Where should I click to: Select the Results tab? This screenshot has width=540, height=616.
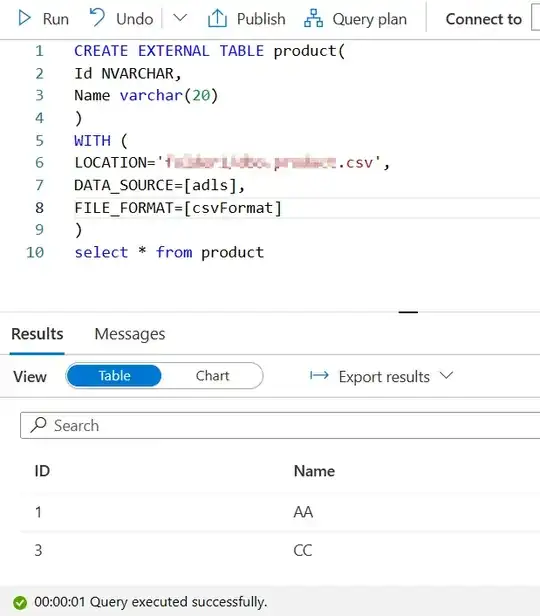[x=37, y=334]
